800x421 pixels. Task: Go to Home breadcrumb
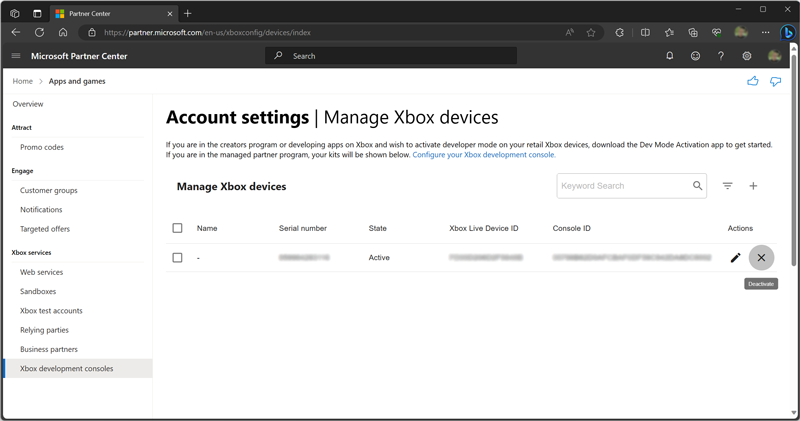(x=22, y=81)
